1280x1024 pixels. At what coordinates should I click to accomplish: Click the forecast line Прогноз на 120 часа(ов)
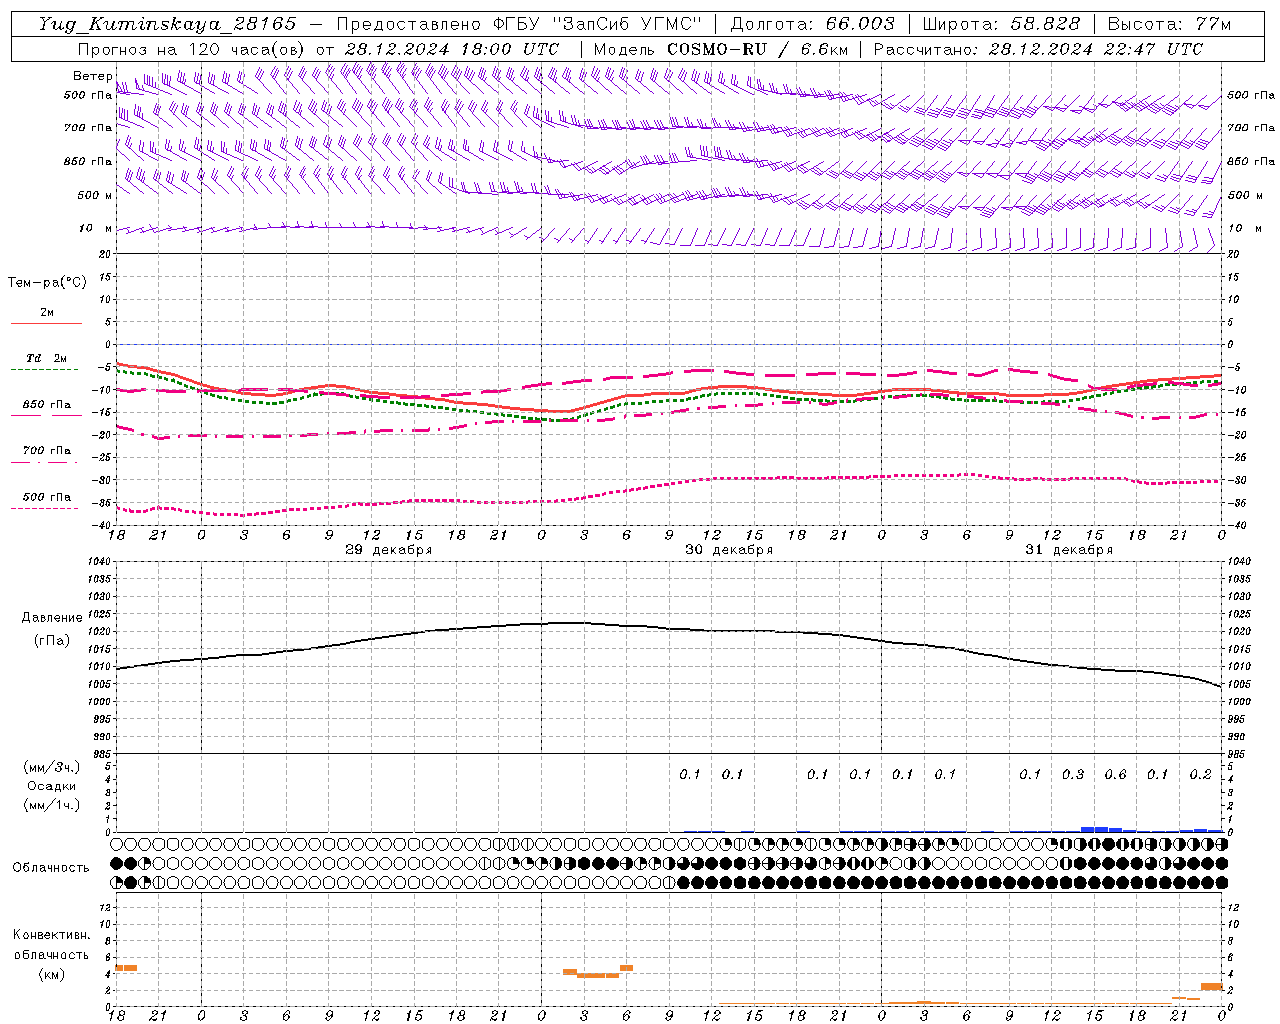[x=192, y=49]
